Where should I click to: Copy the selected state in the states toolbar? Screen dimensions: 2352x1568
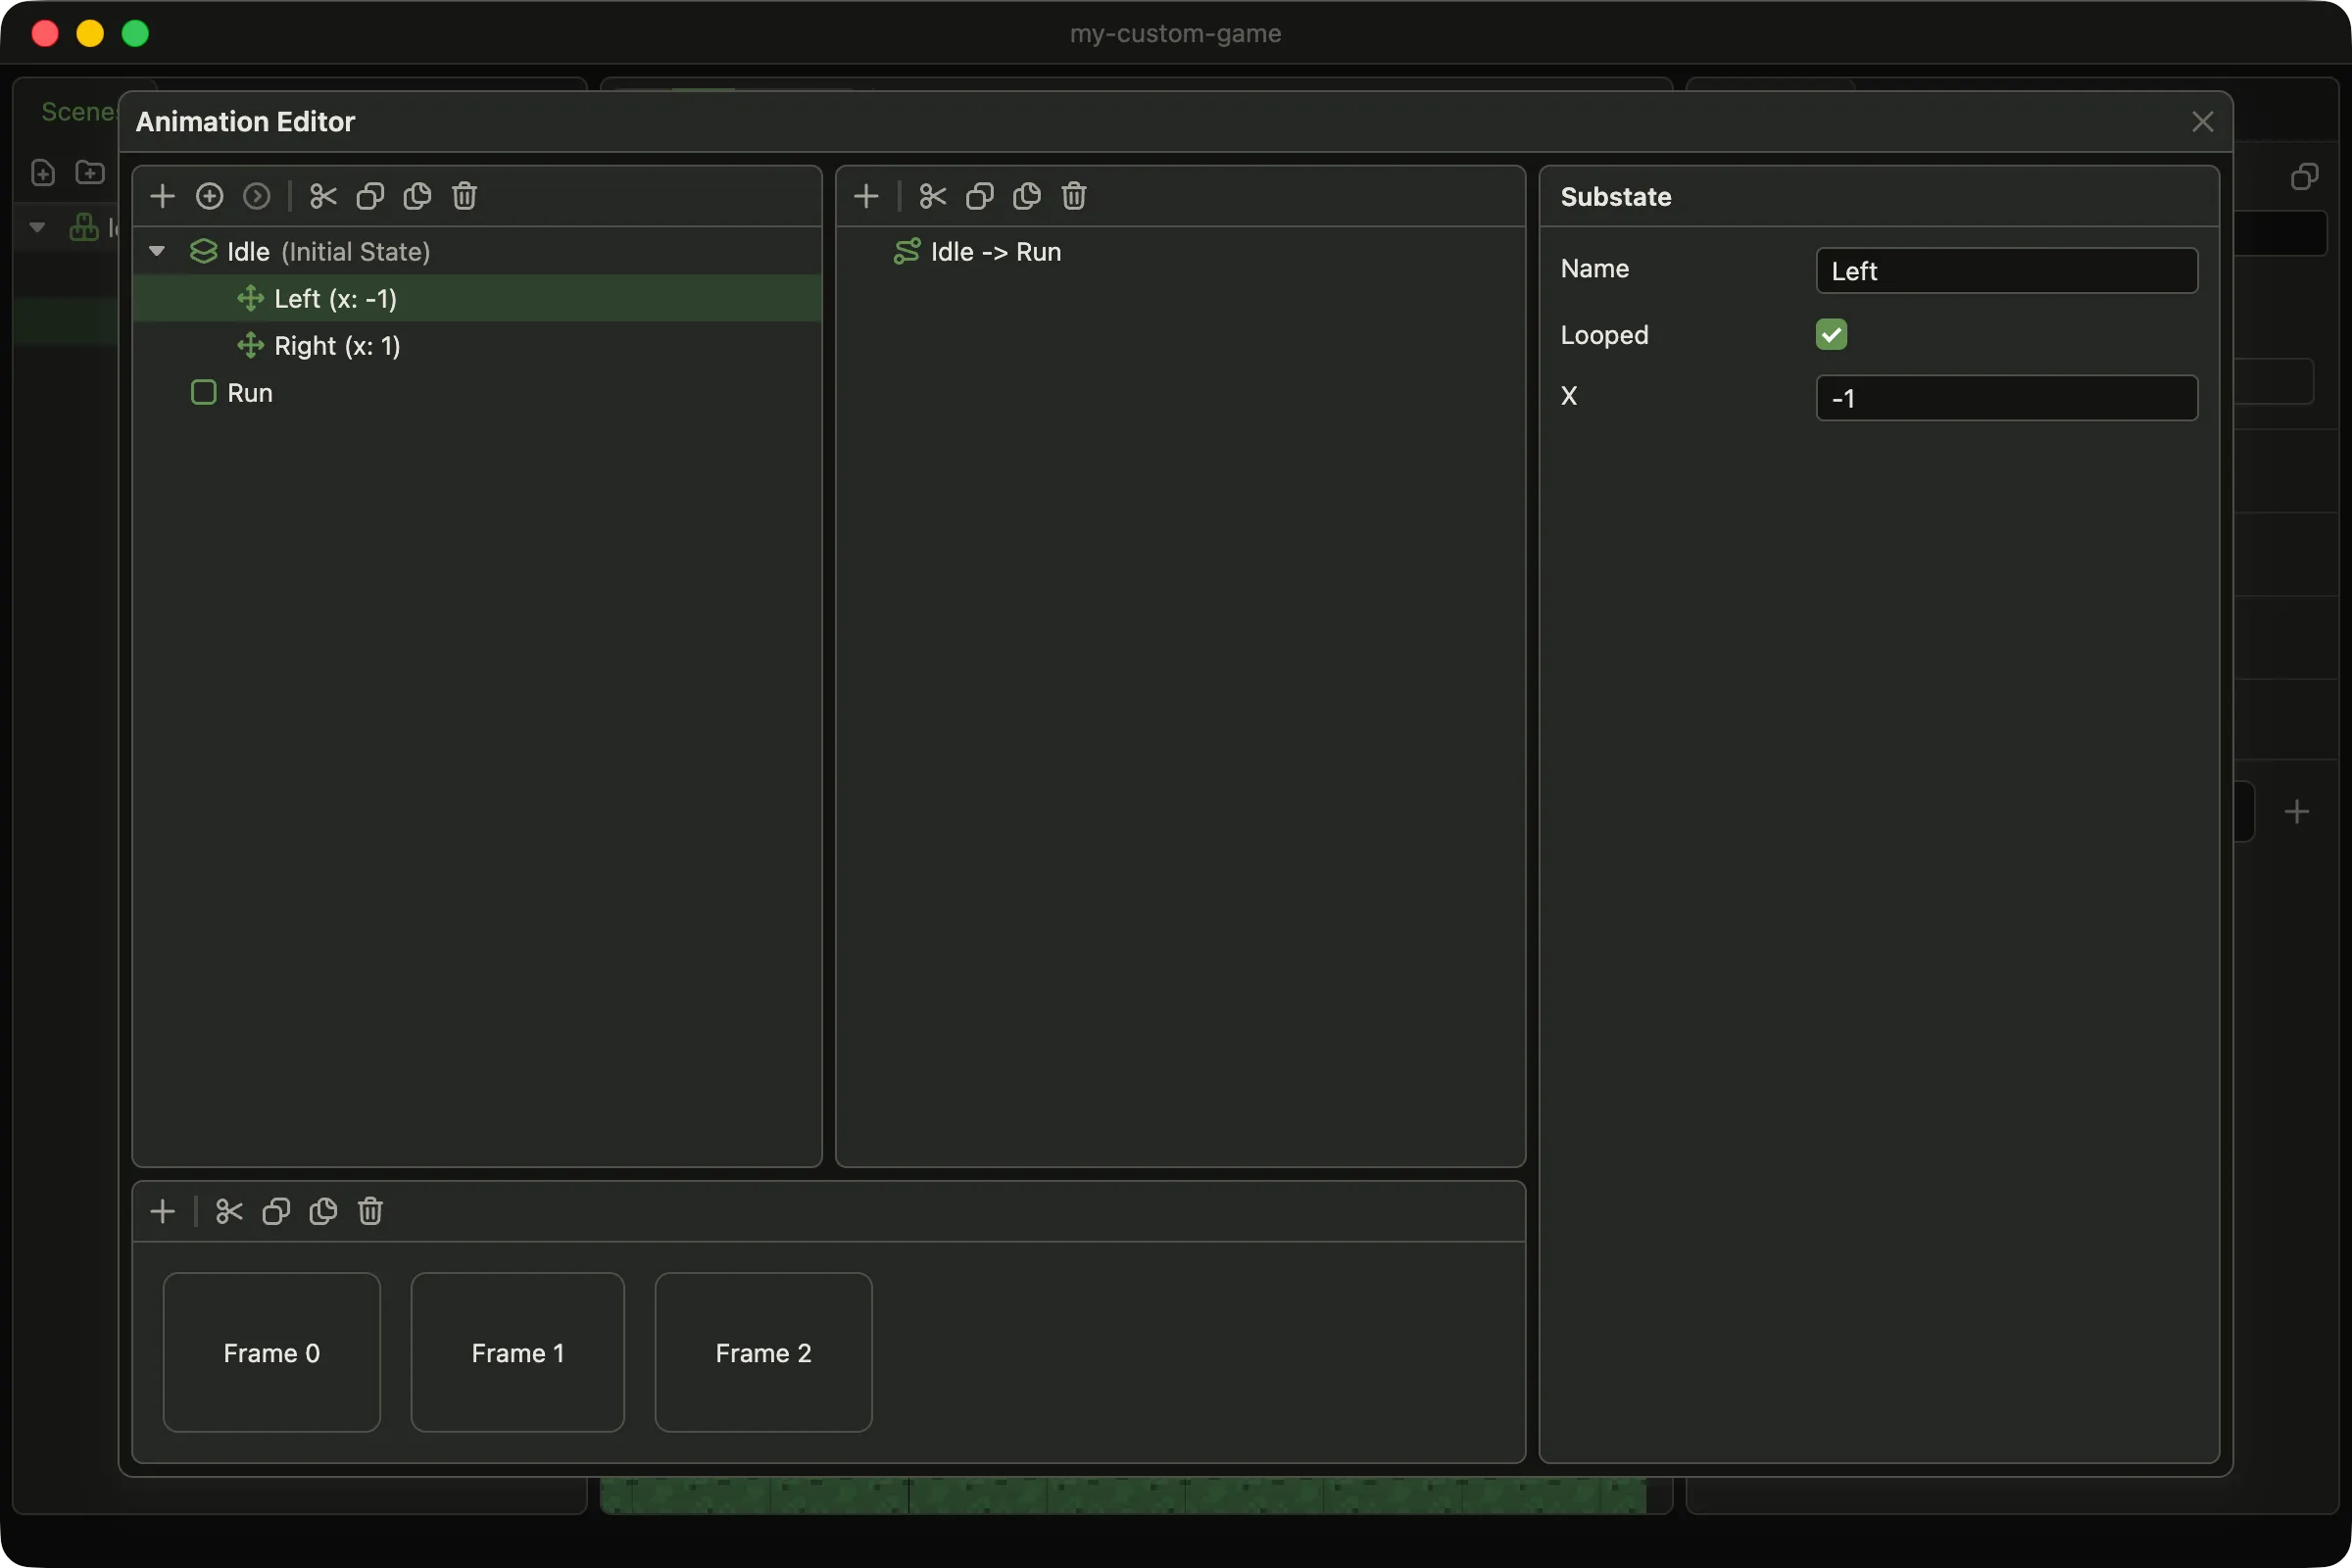tap(370, 196)
